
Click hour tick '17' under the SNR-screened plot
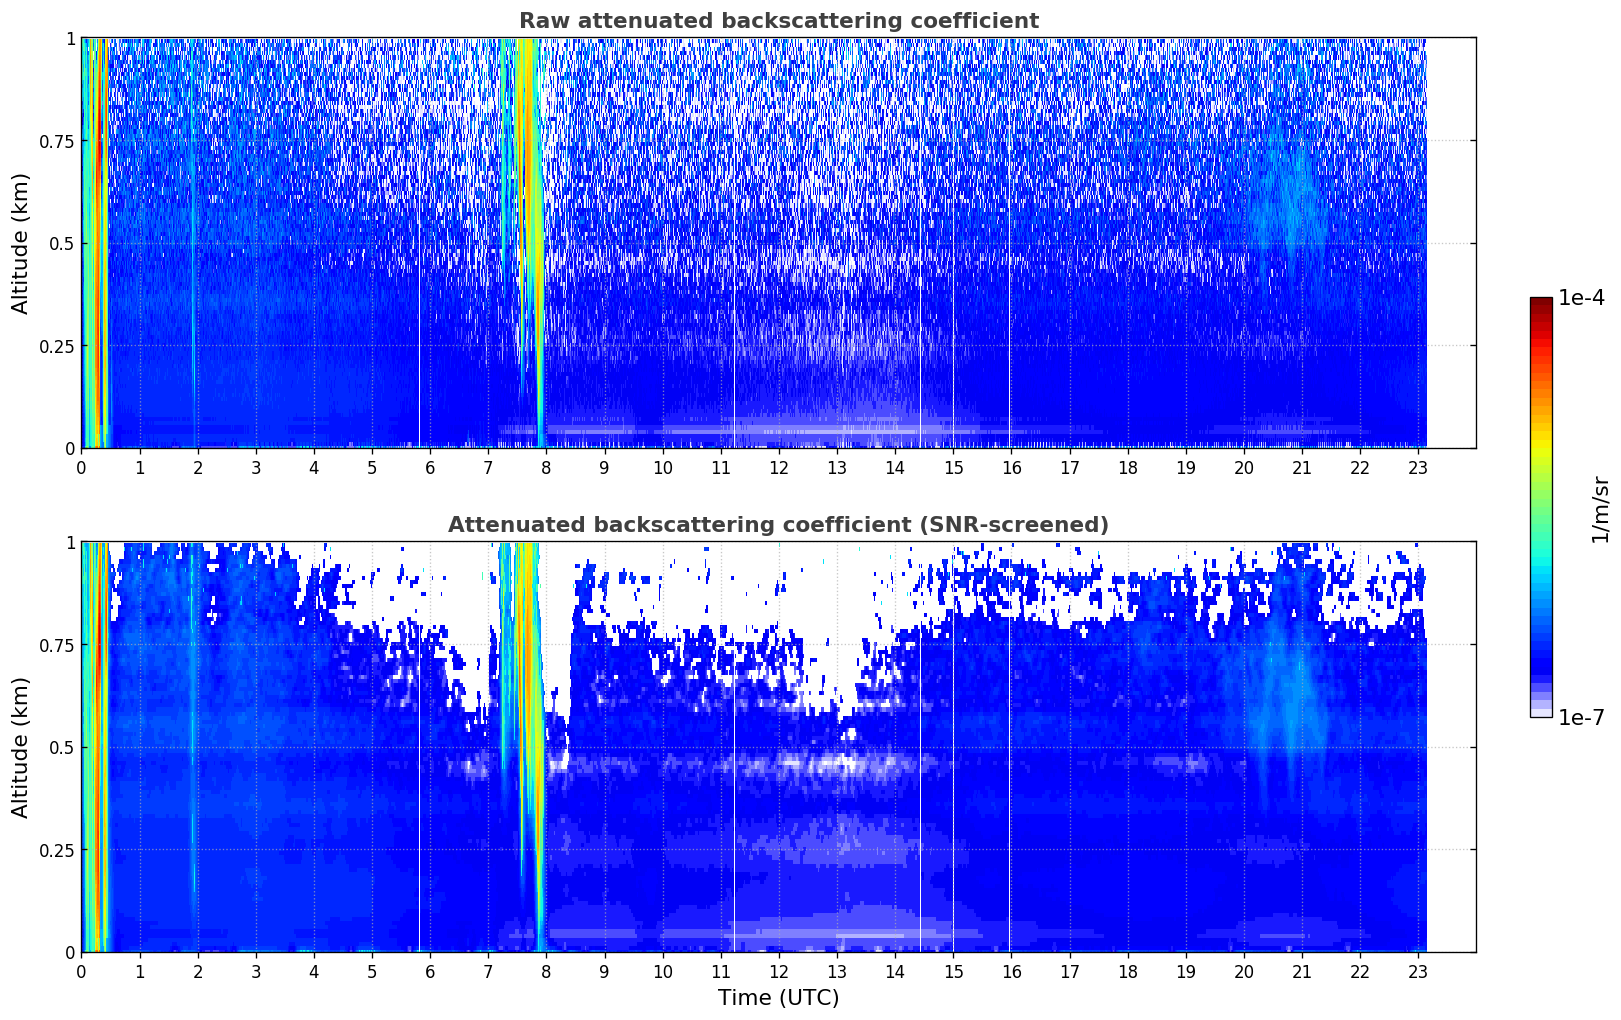(x=1069, y=971)
